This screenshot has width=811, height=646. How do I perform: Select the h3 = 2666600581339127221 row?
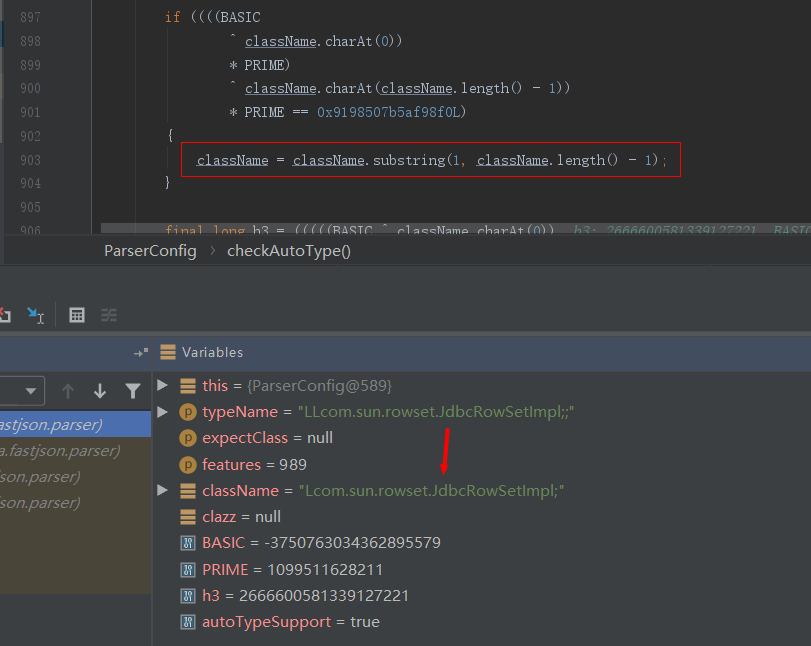coord(482,596)
